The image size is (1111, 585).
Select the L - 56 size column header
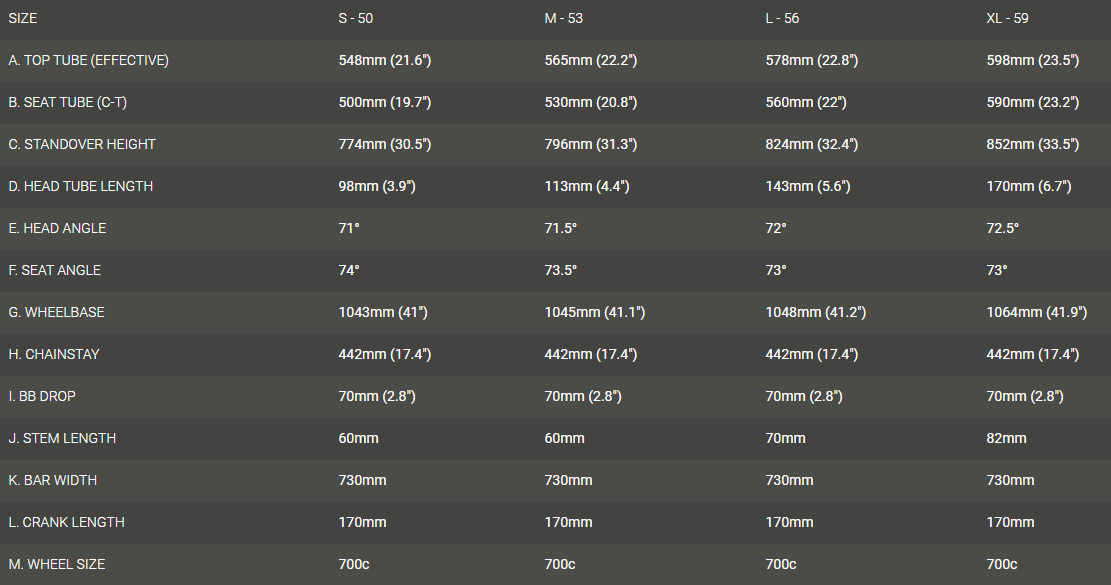[x=782, y=18]
